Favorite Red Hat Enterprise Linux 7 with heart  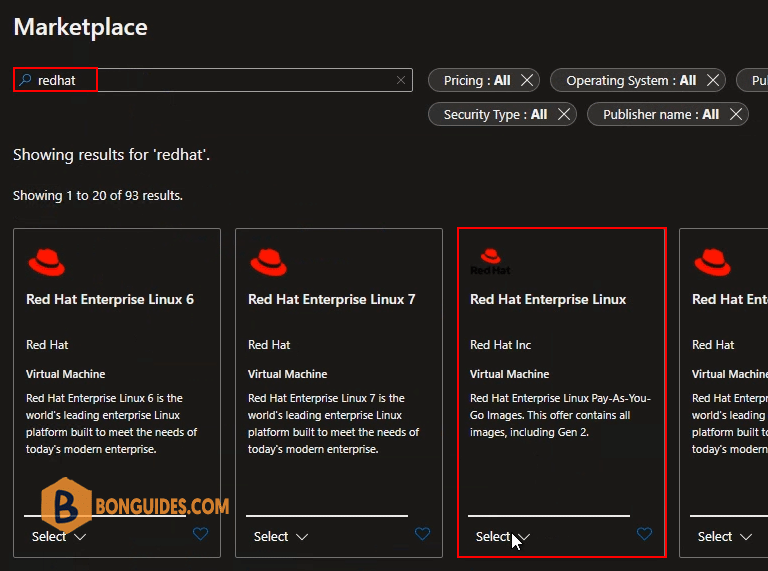[x=422, y=533]
